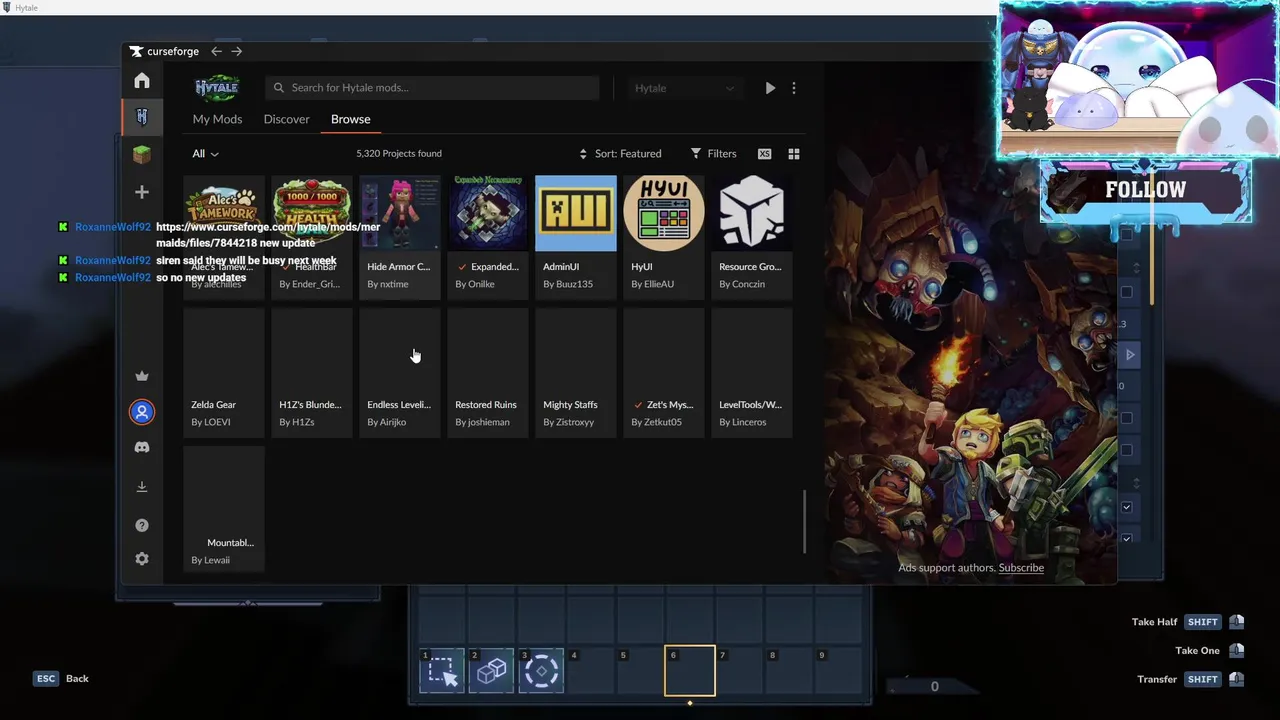
Task: Open the LevelTools/W... mod card
Action: pyautogui.click(x=752, y=372)
